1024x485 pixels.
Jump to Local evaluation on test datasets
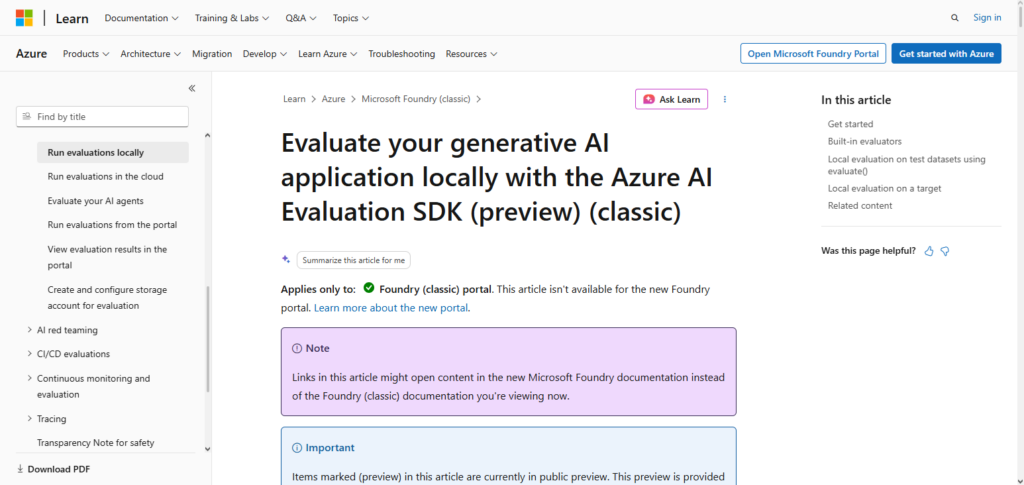tap(906, 164)
